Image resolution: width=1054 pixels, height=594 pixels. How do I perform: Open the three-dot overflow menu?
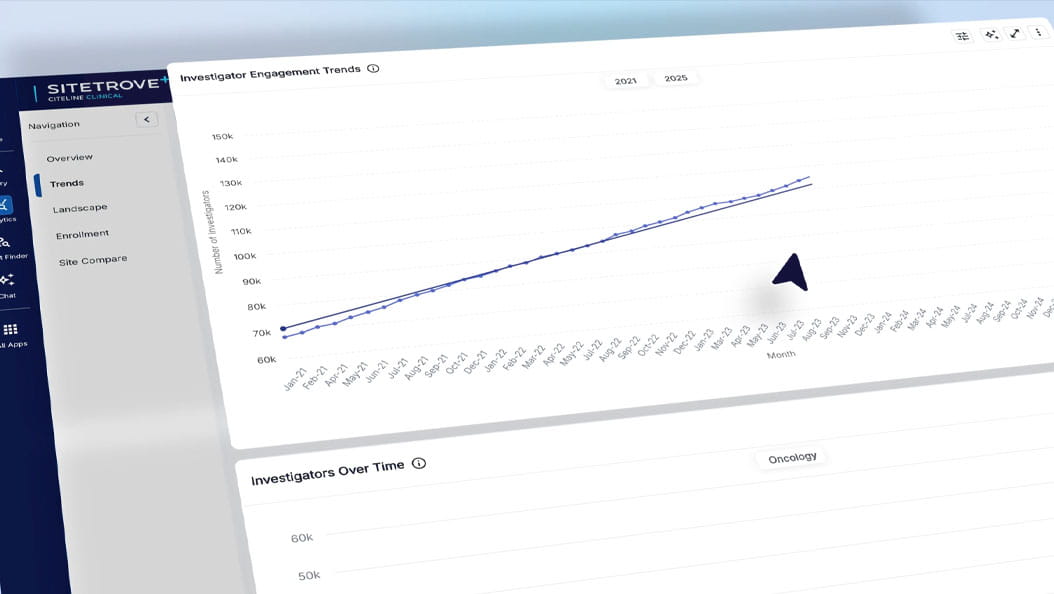pyautogui.click(x=1039, y=30)
